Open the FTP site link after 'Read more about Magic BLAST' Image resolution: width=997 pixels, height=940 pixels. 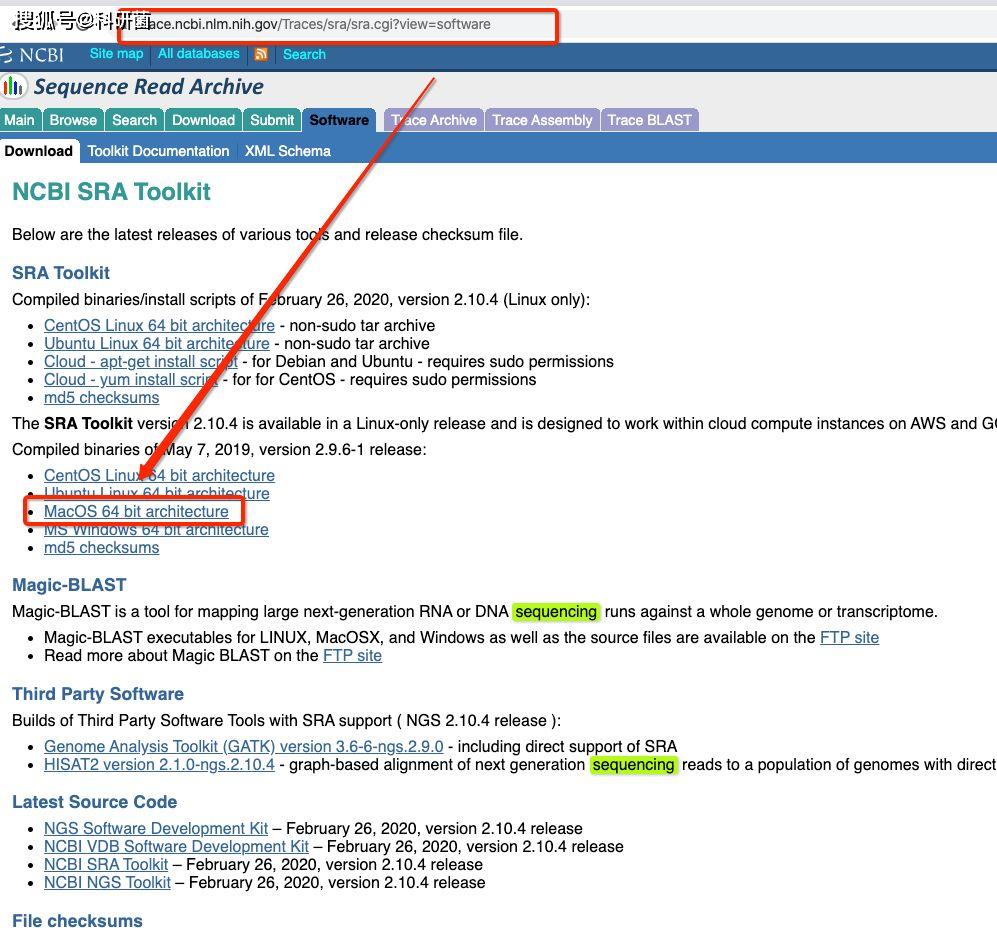click(x=352, y=656)
